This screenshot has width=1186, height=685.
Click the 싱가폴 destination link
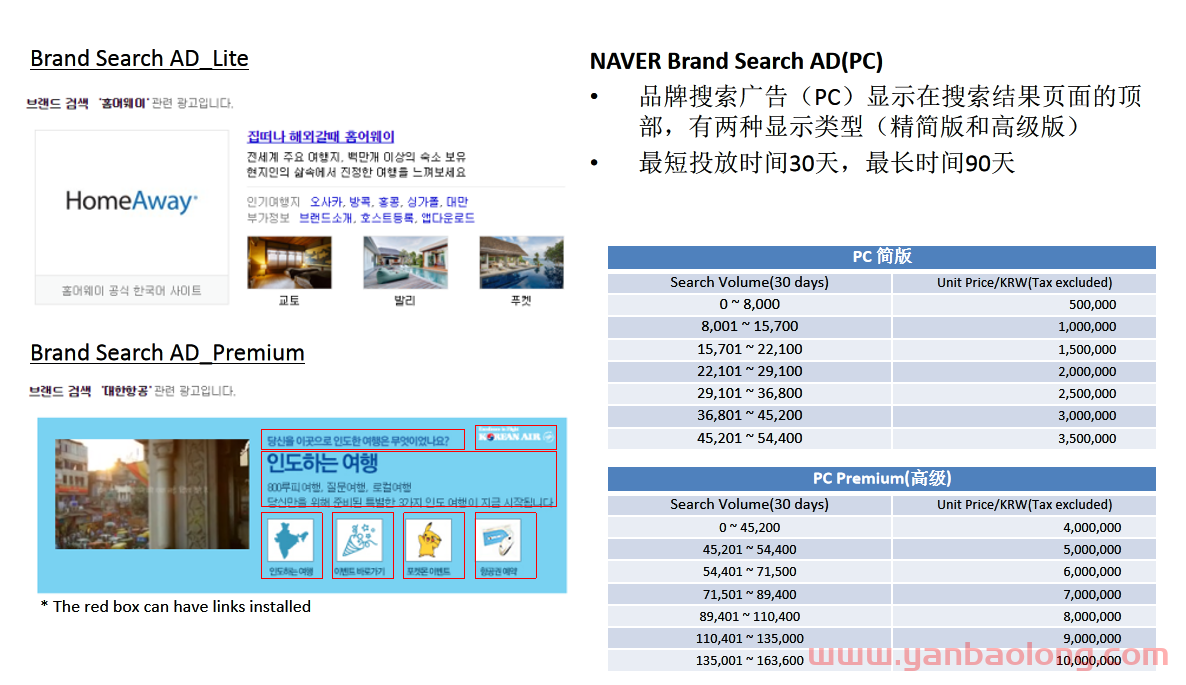(x=423, y=202)
